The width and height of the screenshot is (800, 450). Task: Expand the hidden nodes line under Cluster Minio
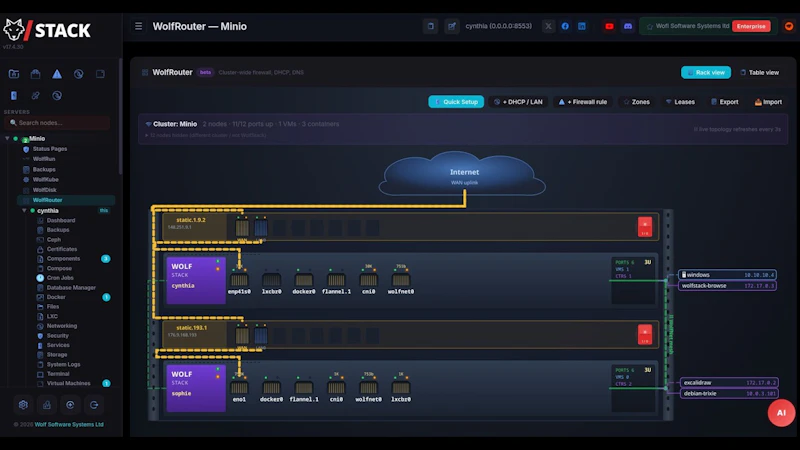tap(206, 135)
